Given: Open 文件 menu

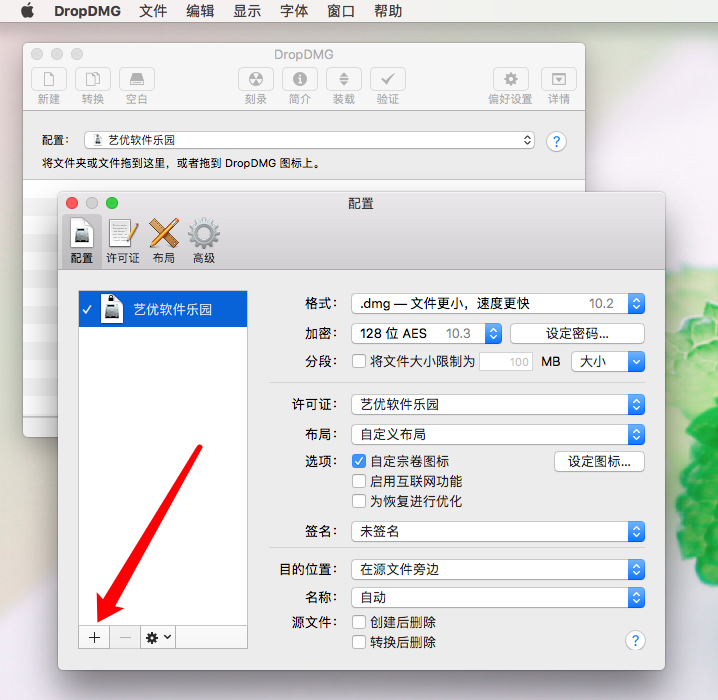Looking at the screenshot, I should pyautogui.click(x=153, y=11).
